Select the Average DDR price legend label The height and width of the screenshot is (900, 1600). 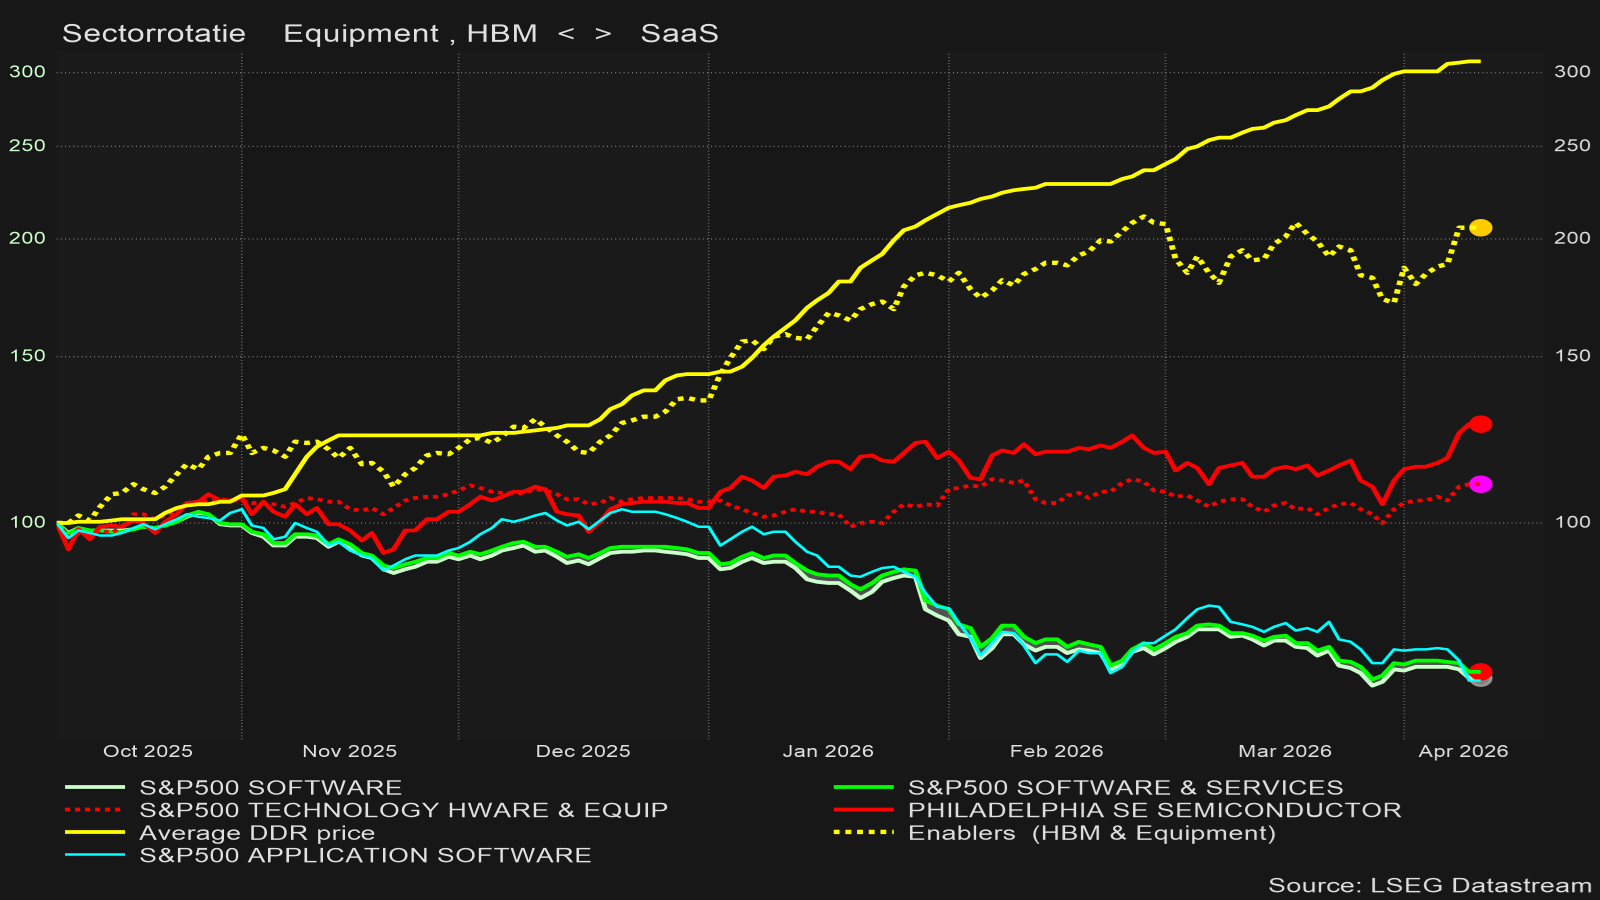[x=257, y=833]
